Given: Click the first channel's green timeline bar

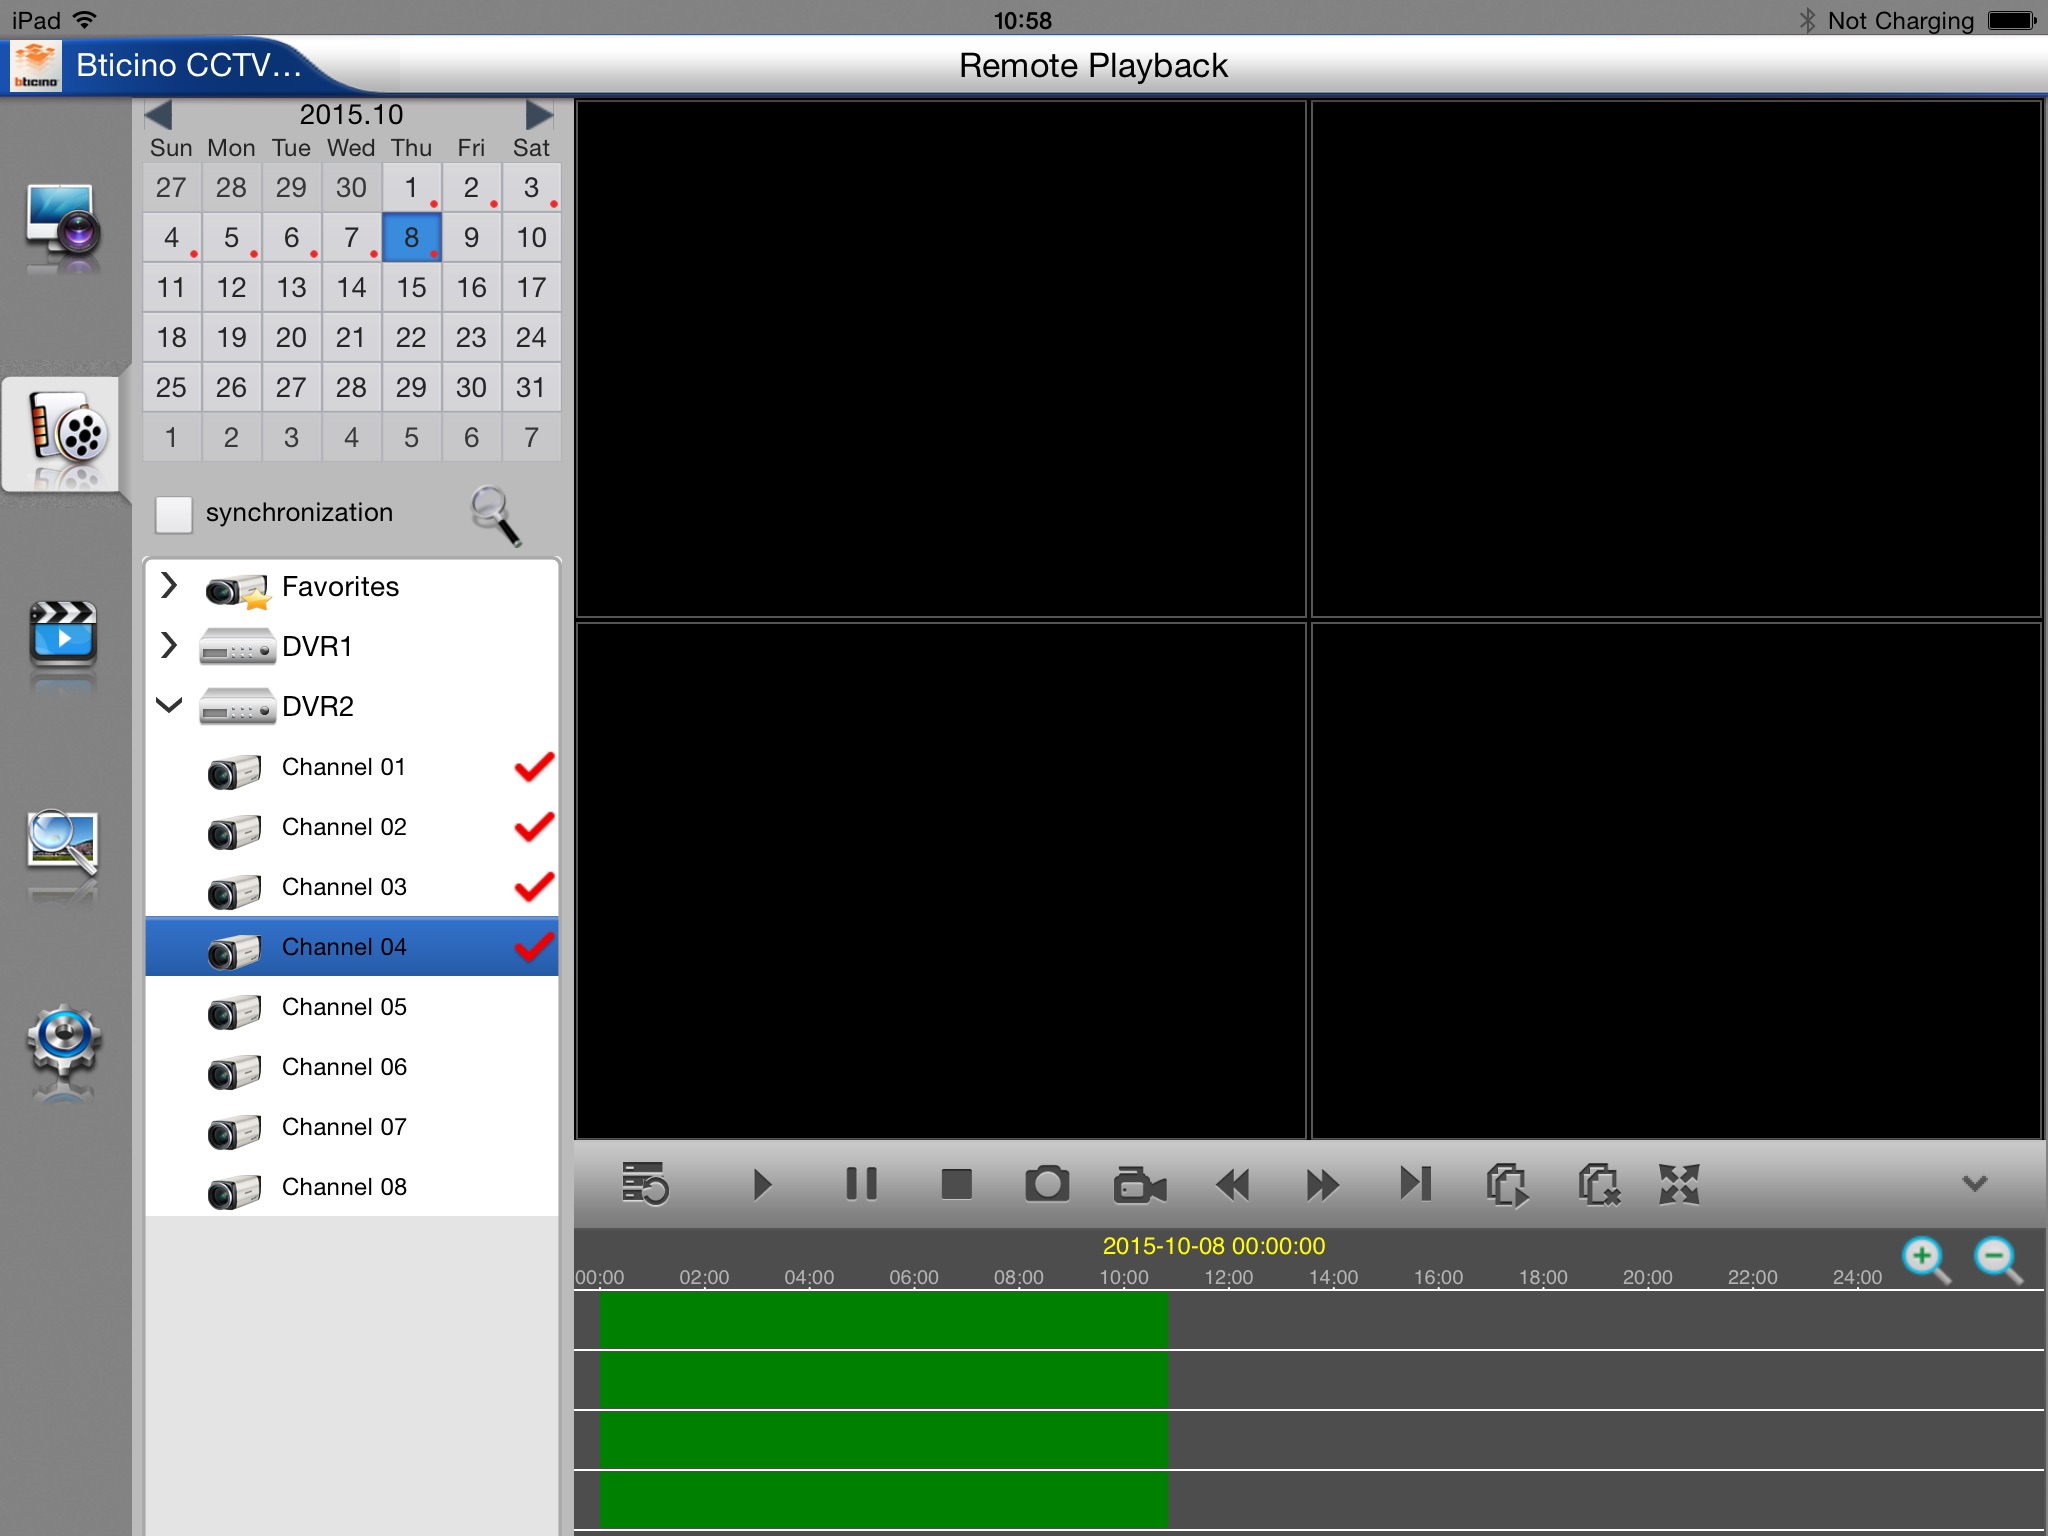Looking at the screenshot, I should tap(883, 1319).
